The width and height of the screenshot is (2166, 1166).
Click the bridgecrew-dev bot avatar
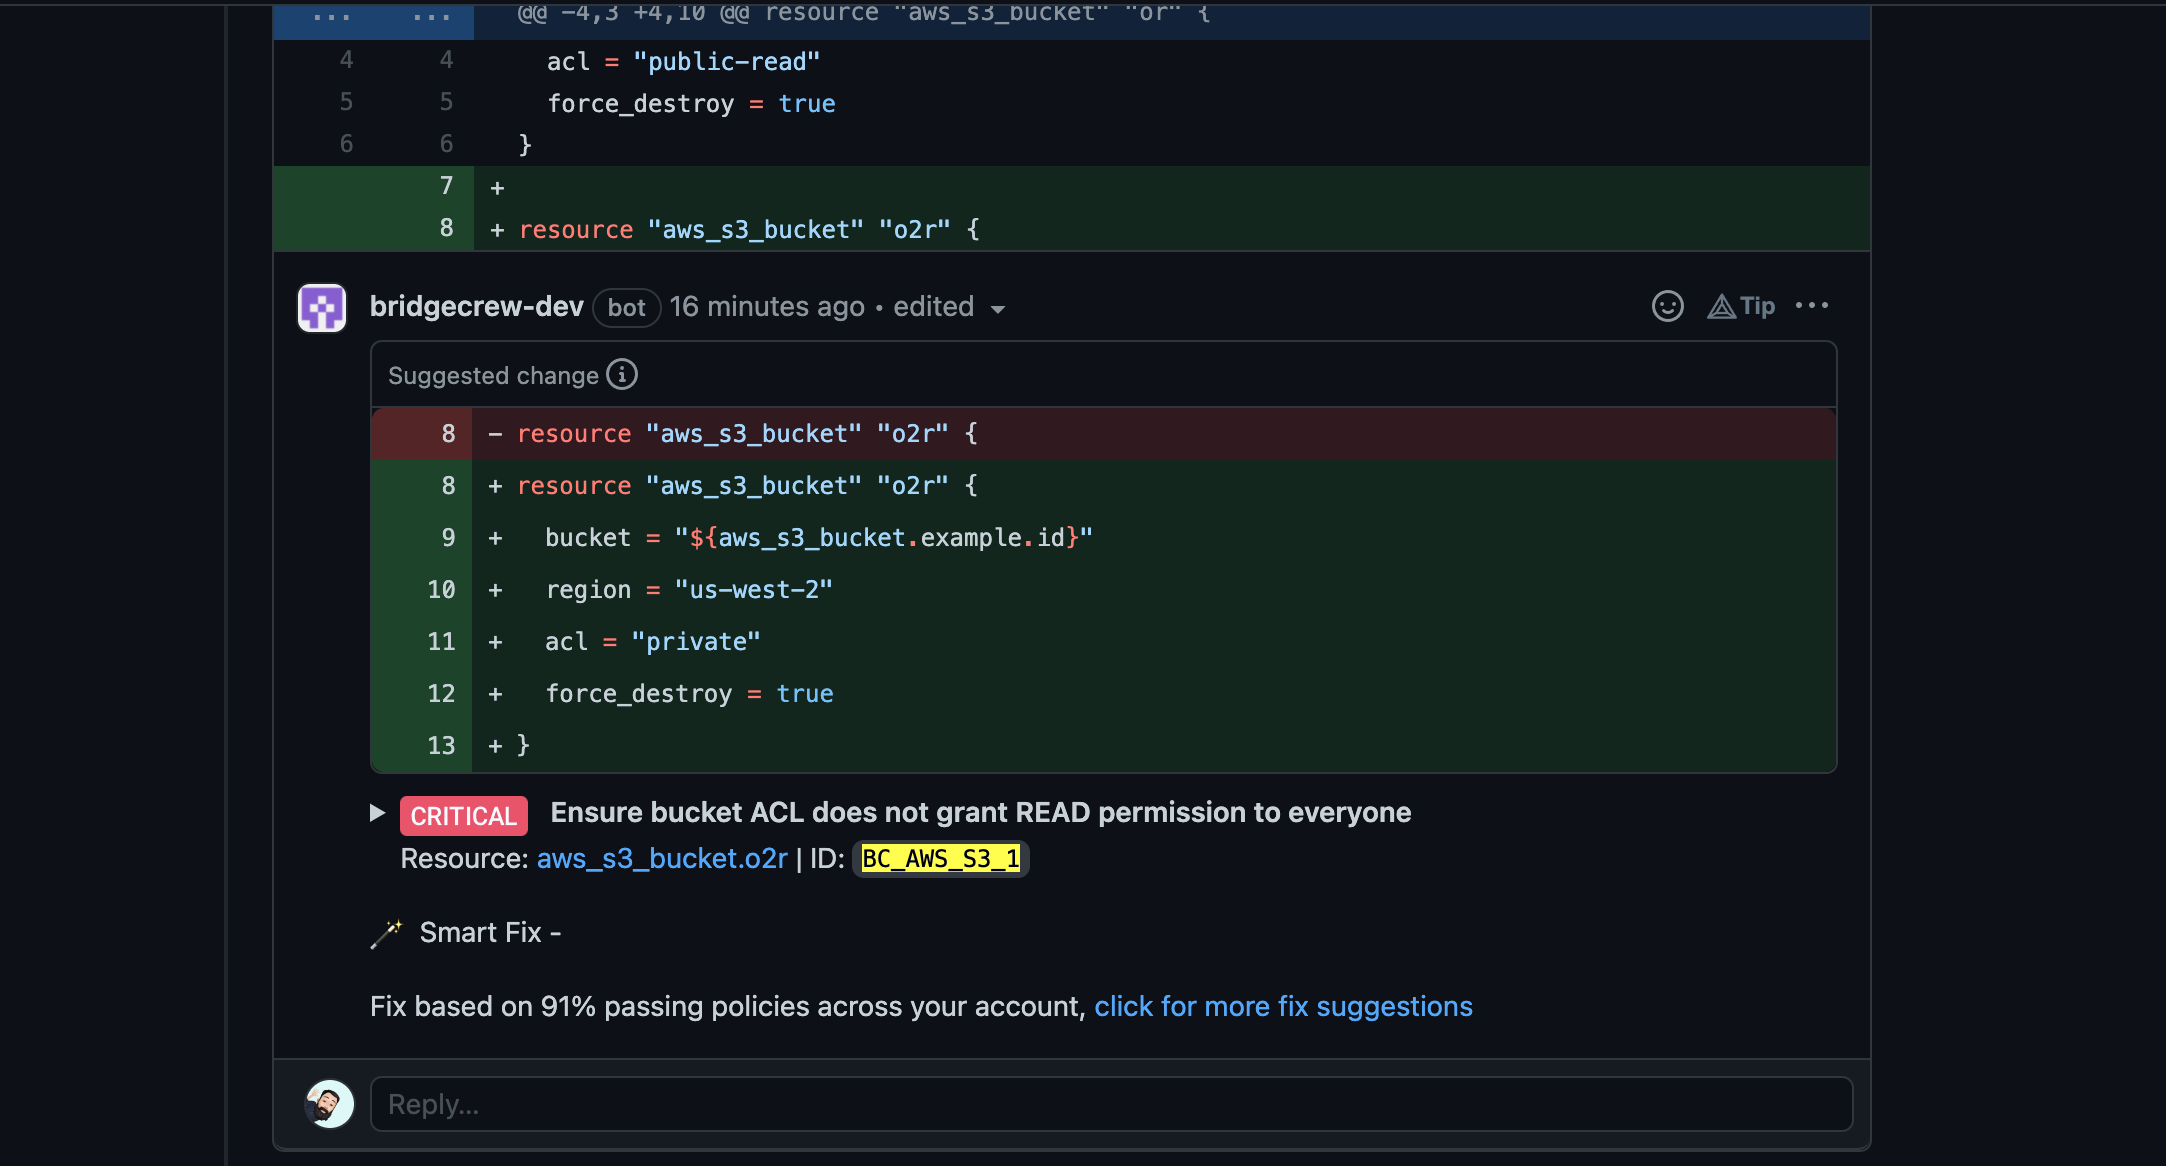click(x=322, y=308)
